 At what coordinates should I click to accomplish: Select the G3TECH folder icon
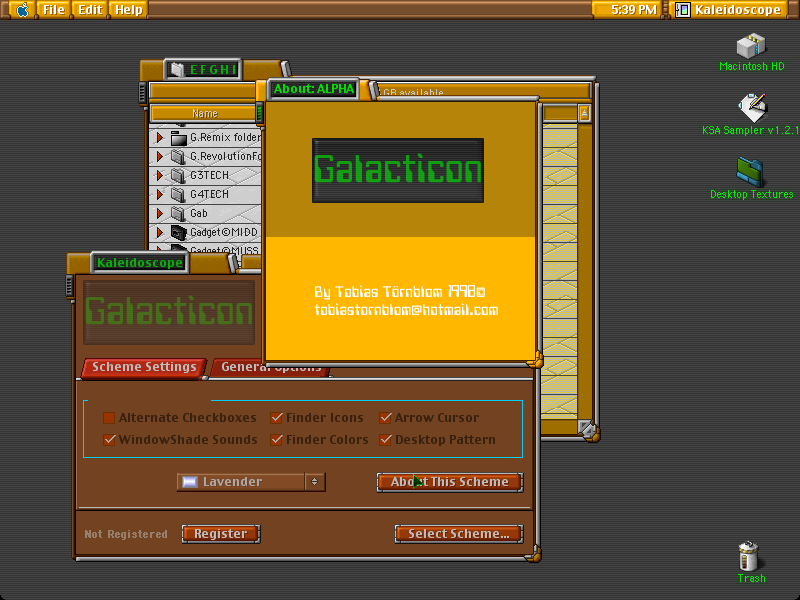pyautogui.click(x=178, y=176)
